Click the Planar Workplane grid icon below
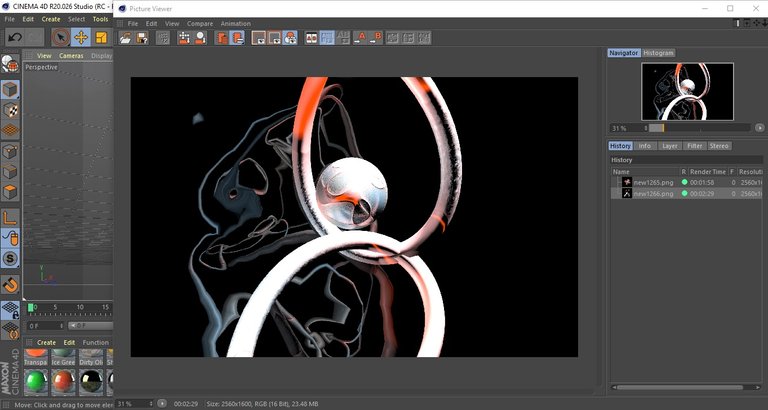 10,331
